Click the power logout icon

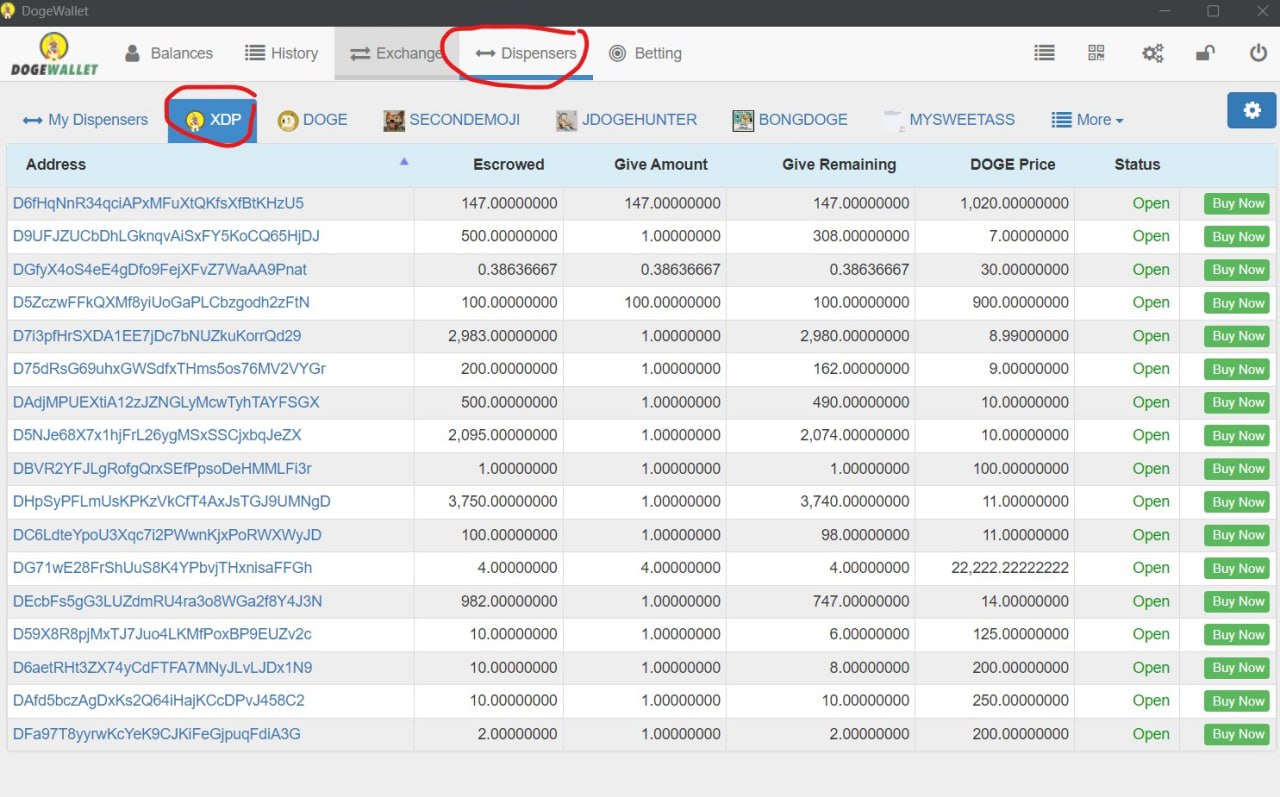pyautogui.click(x=1259, y=53)
